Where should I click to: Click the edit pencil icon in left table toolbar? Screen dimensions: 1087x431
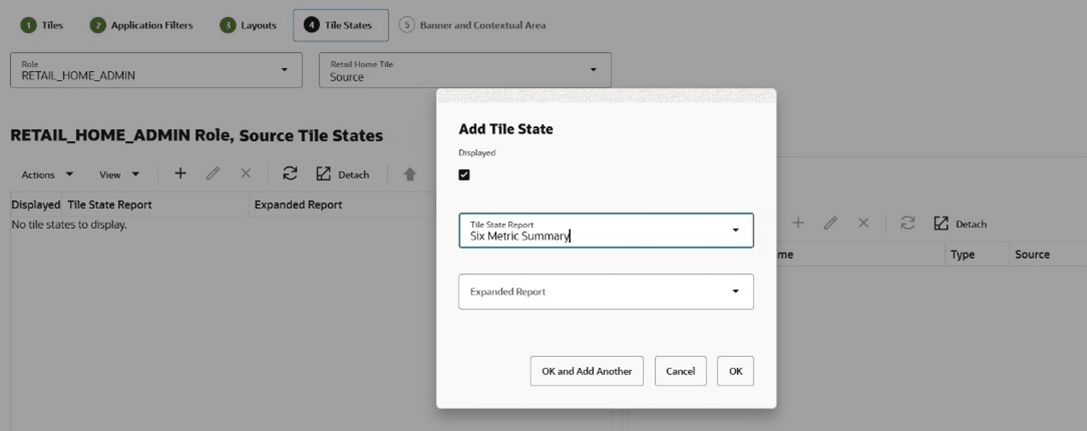pyautogui.click(x=213, y=174)
